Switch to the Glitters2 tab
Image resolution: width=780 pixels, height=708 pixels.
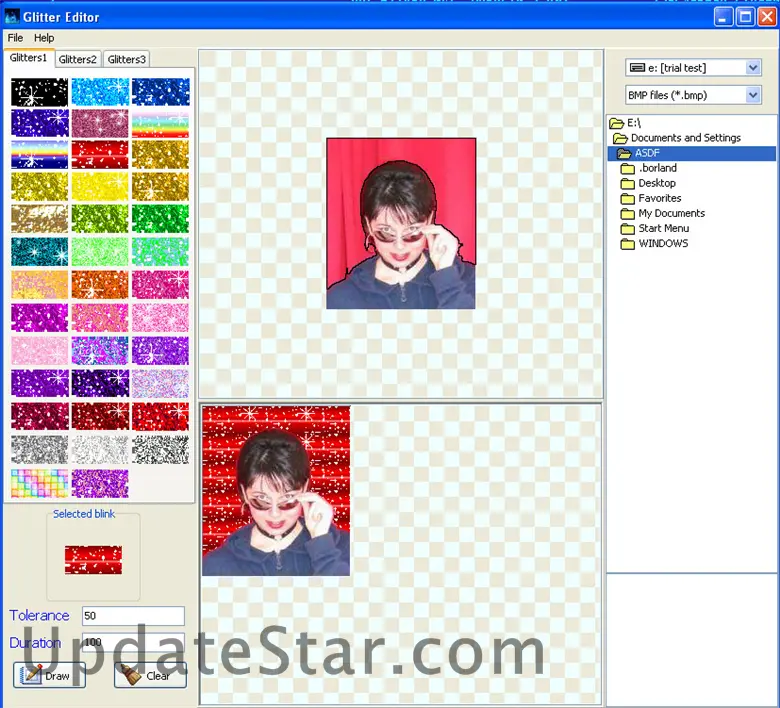78,60
